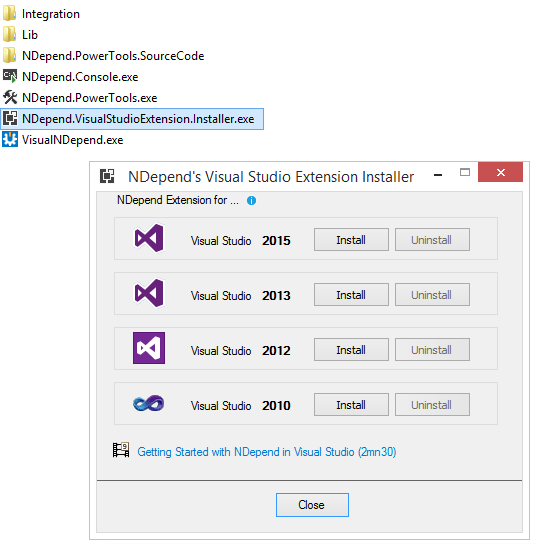
Task: Click the blue info icon beside NDepend Extension for
Action: [251, 200]
